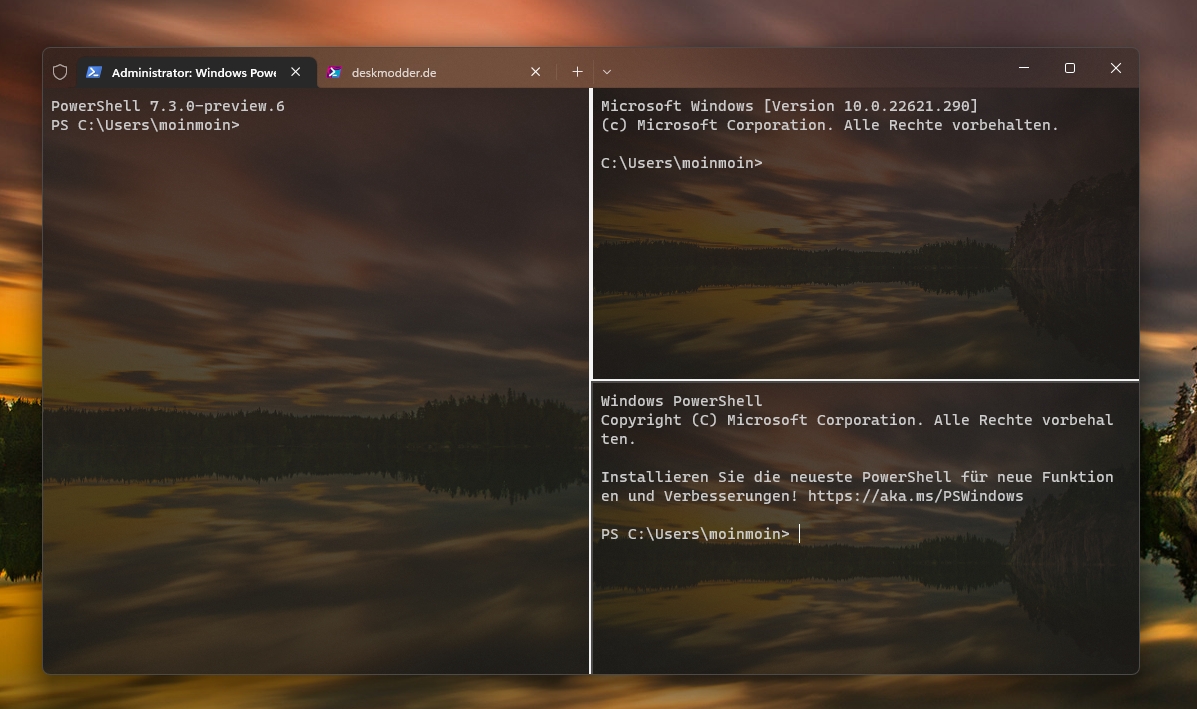
Task: Focus the PowerShell 7.3.0-preview.6 pane
Action: click(316, 382)
